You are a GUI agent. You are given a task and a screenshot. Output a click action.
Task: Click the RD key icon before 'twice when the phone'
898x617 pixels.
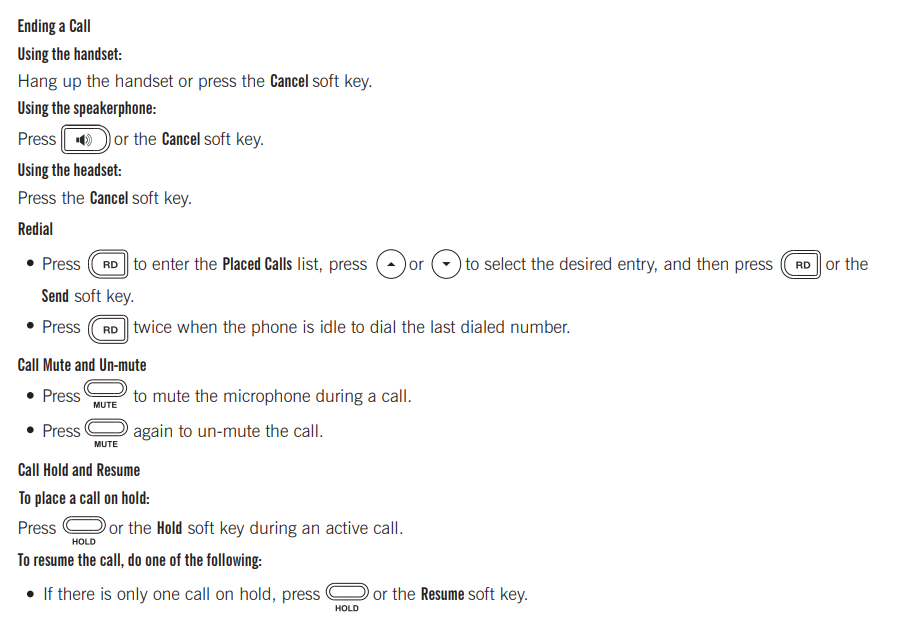pyautogui.click(x=108, y=329)
